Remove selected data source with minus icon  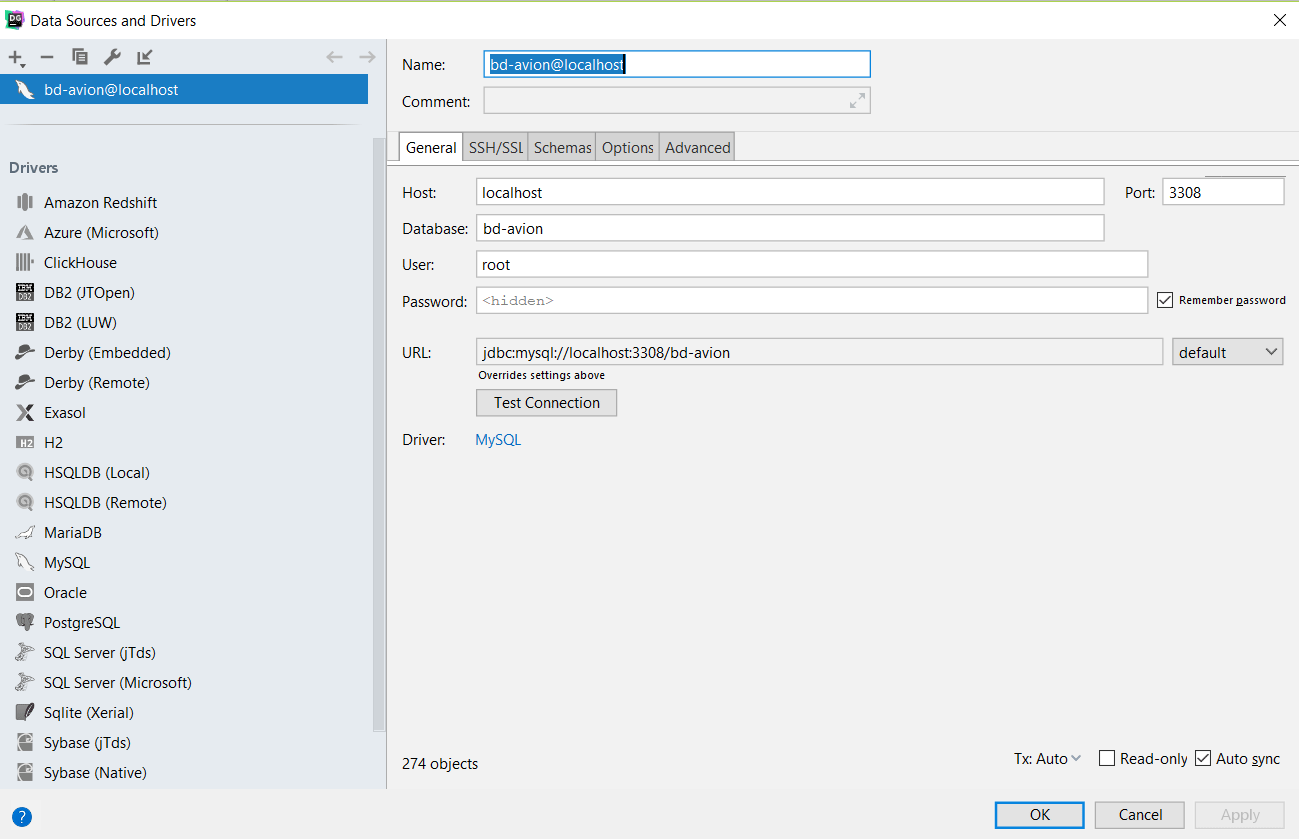(47, 57)
